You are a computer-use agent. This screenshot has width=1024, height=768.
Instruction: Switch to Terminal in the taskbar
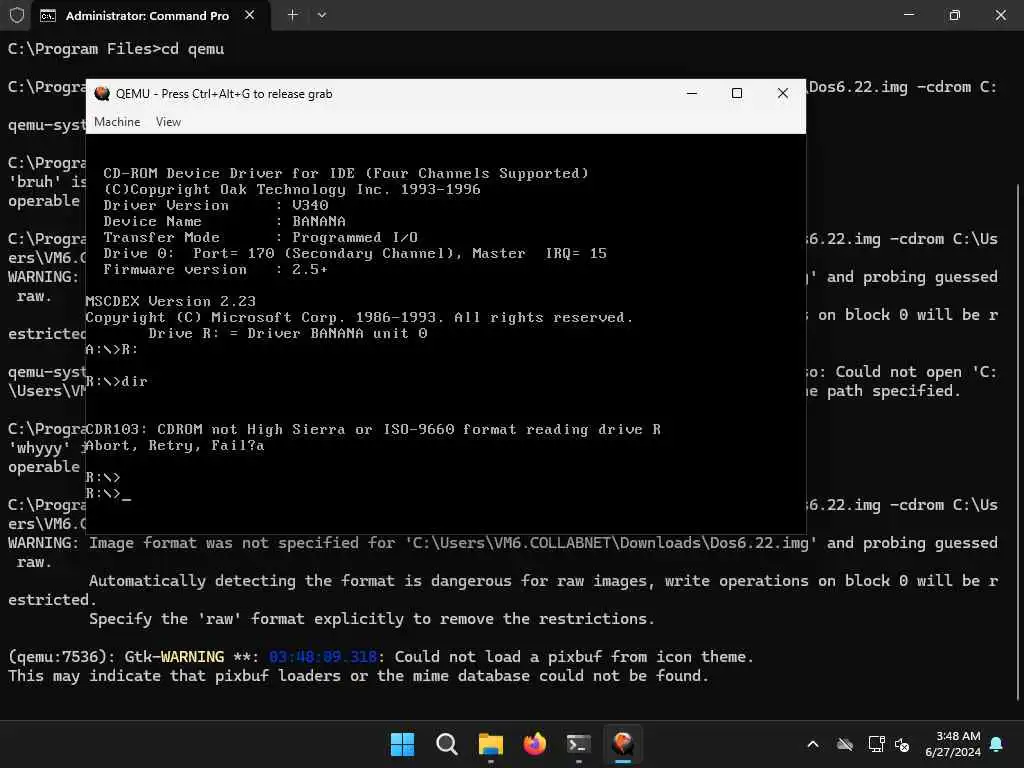pyautogui.click(x=579, y=744)
